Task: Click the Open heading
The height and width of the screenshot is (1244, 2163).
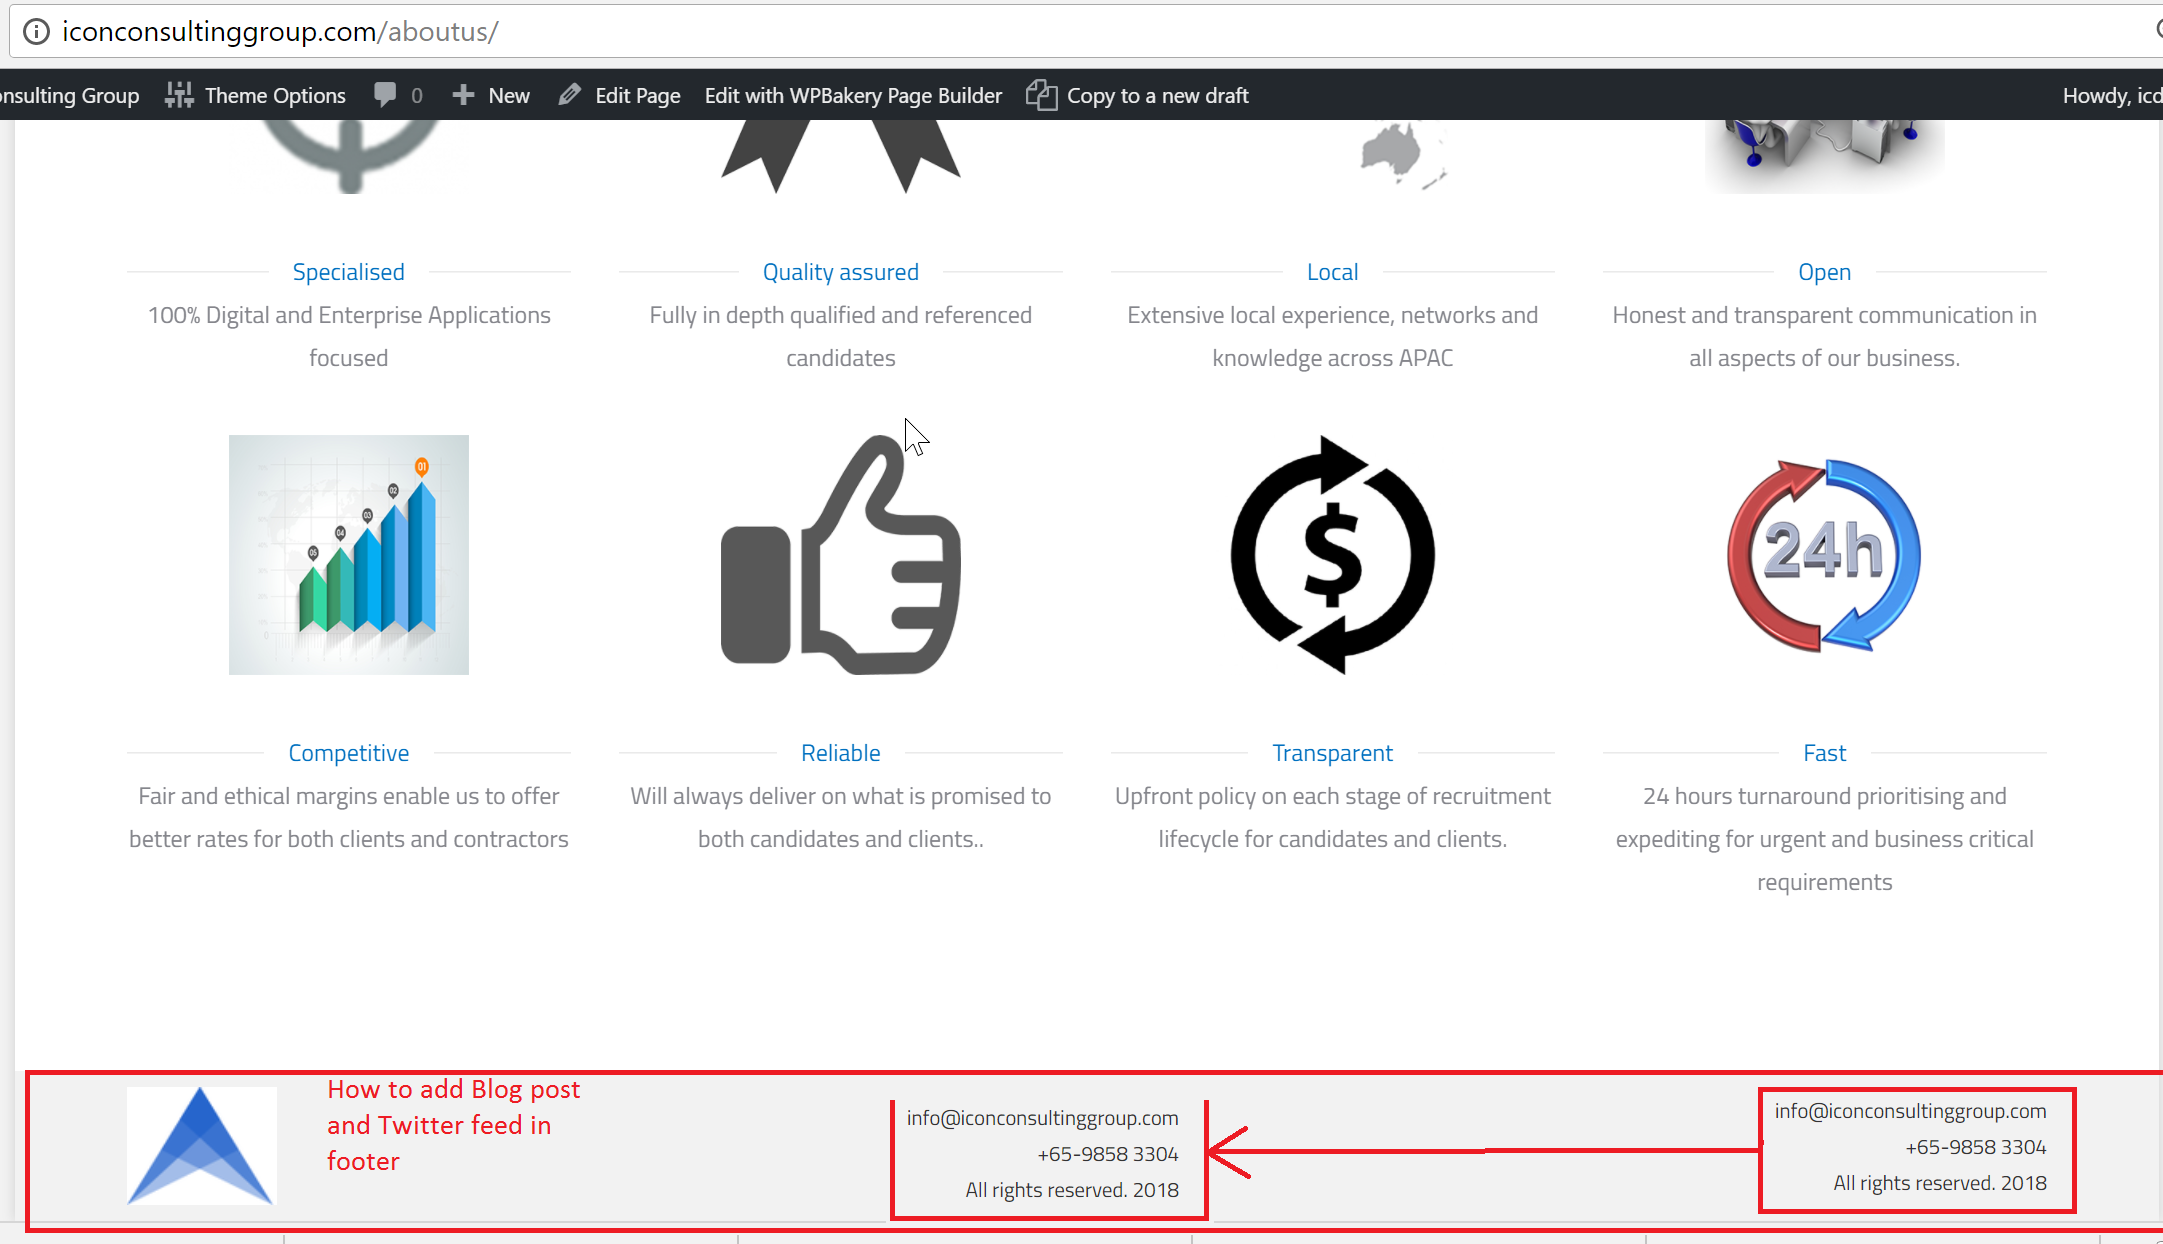Action: [x=1824, y=272]
